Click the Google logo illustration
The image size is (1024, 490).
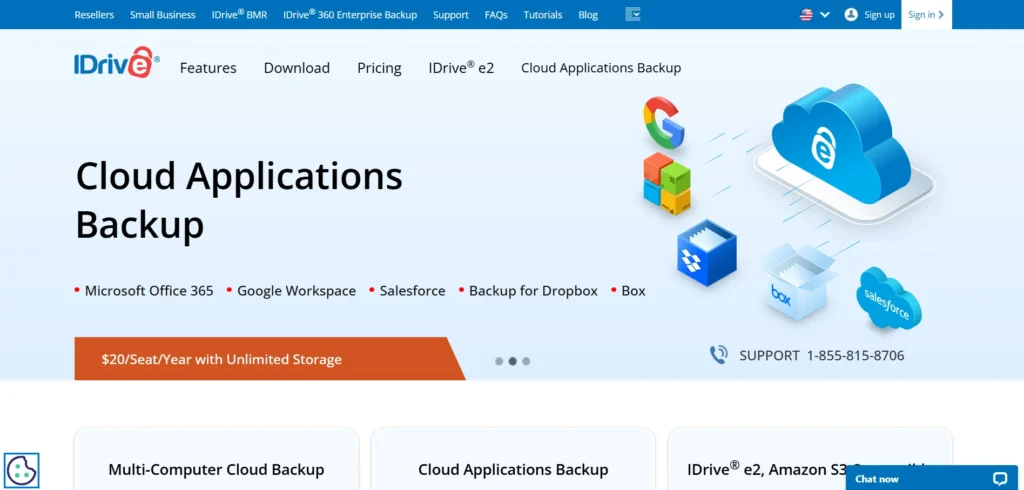click(664, 122)
